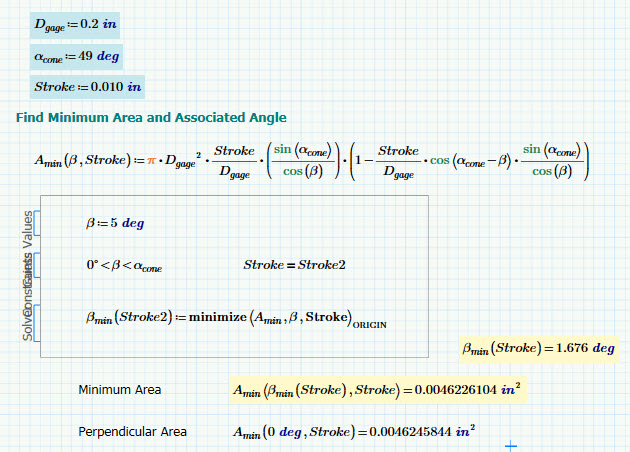The width and height of the screenshot is (630, 452).
Task: Click the 'Perpendicular Area' text label
Action: 133,432
